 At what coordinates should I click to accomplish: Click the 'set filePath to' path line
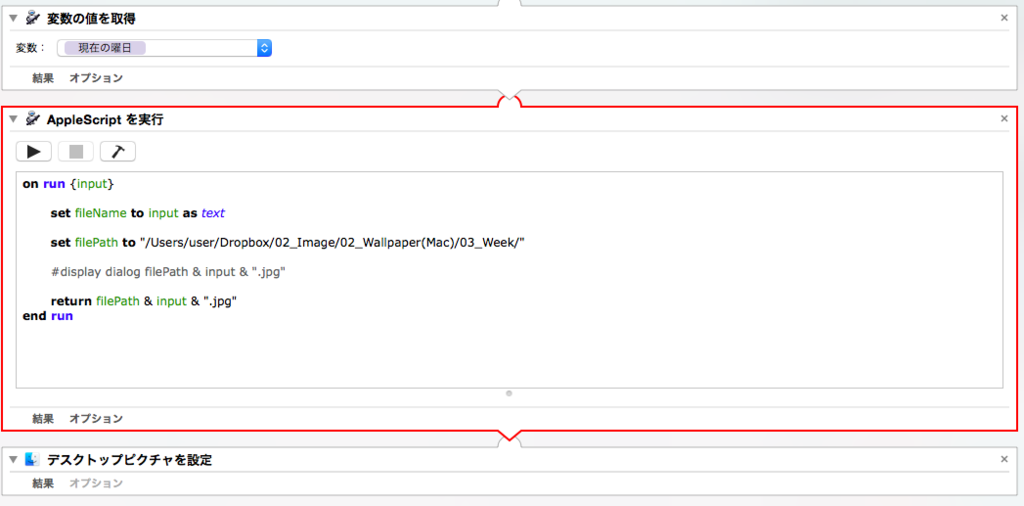tap(288, 243)
